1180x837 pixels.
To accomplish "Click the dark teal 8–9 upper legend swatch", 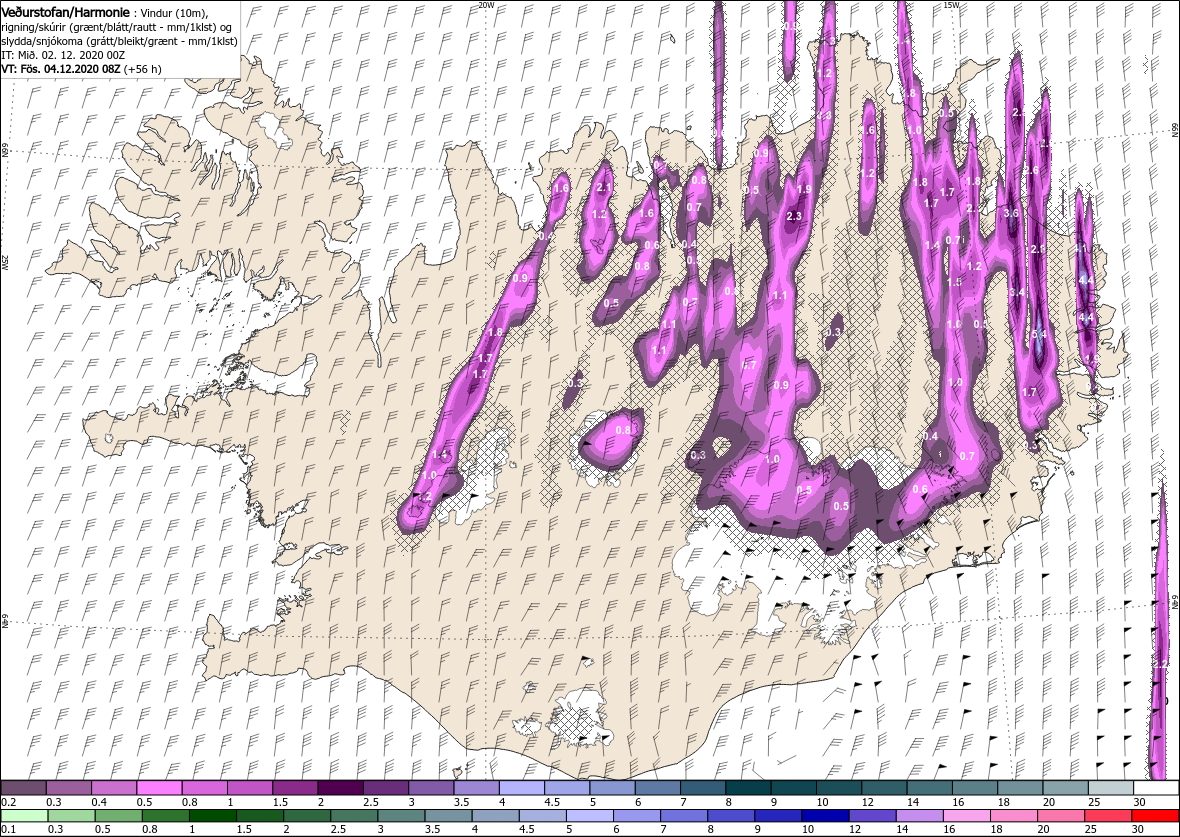I will point(747,788).
